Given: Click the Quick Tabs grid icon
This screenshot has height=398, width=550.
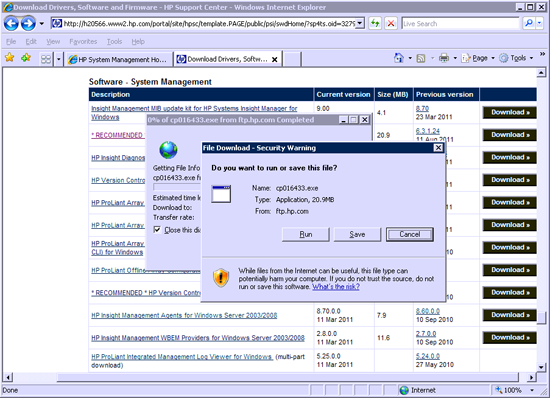Looking at the screenshot, I should point(46,59).
